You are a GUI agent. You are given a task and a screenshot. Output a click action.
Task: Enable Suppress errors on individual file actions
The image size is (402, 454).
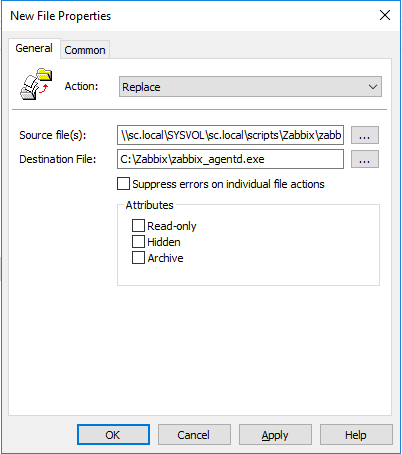click(x=123, y=184)
